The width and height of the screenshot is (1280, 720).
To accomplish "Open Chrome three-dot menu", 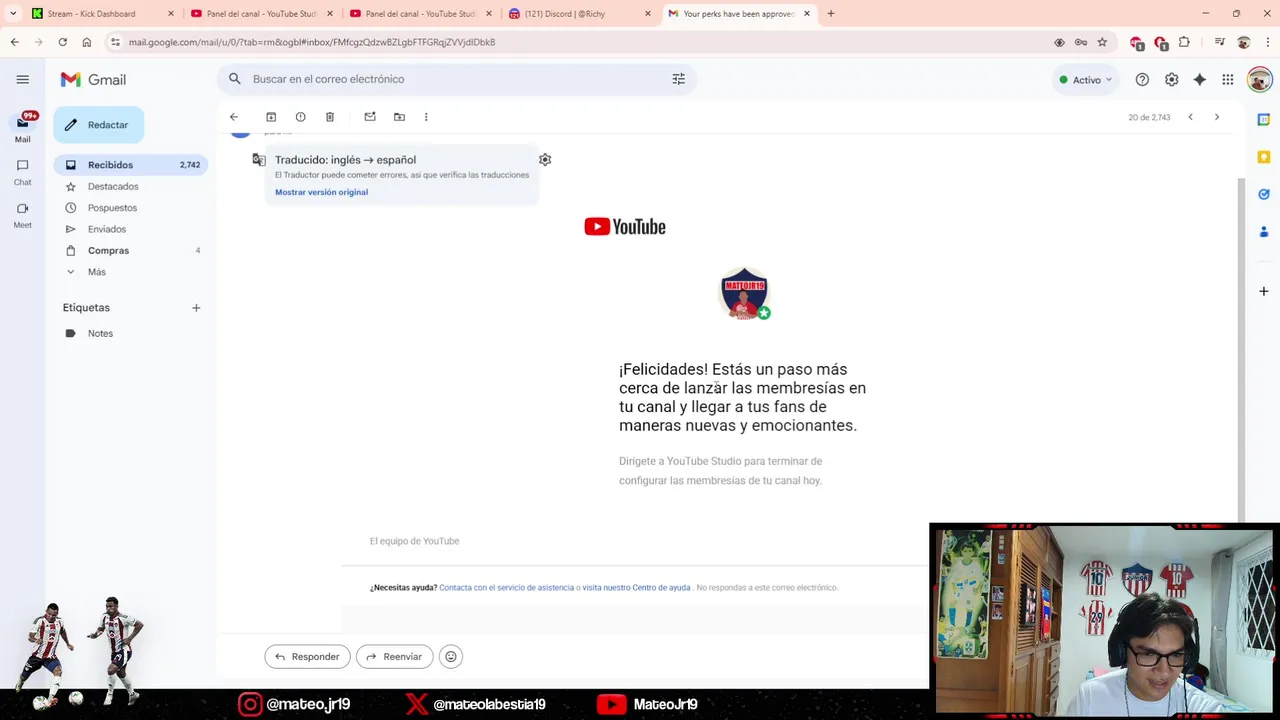I will tap(1267, 42).
